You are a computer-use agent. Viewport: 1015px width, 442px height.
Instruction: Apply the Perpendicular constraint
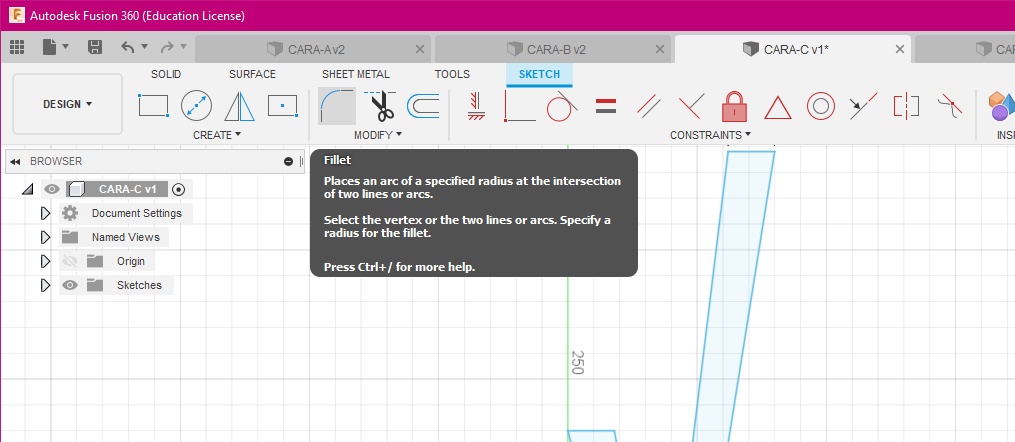[x=691, y=105]
